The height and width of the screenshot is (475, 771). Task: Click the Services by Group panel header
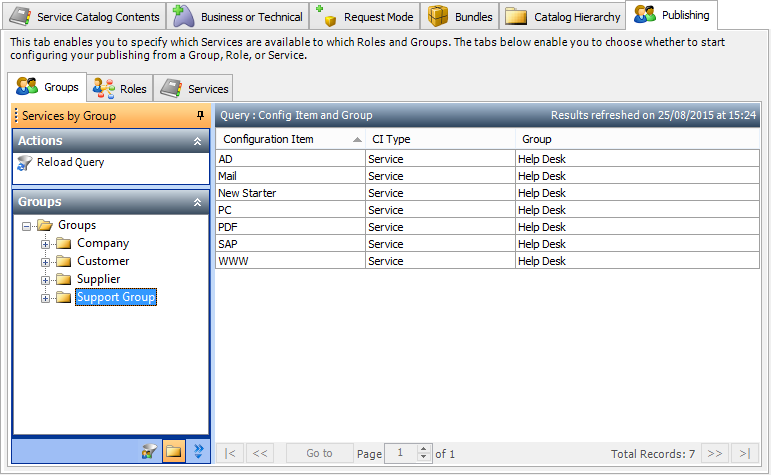point(111,116)
